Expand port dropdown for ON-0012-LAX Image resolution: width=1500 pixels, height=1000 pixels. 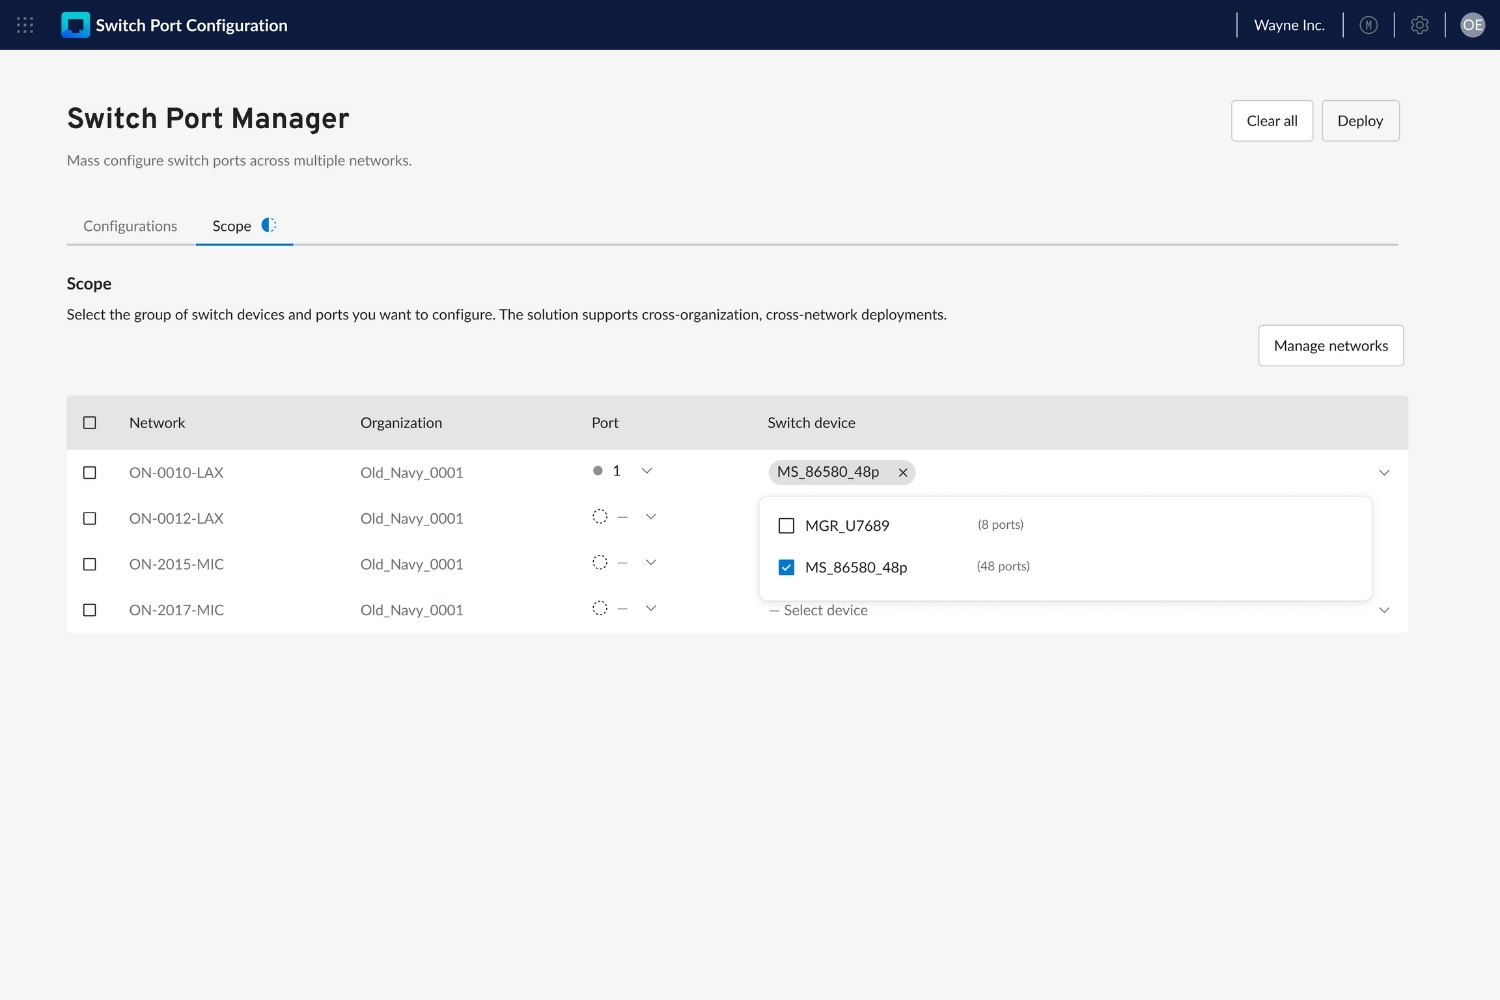pos(651,517)
